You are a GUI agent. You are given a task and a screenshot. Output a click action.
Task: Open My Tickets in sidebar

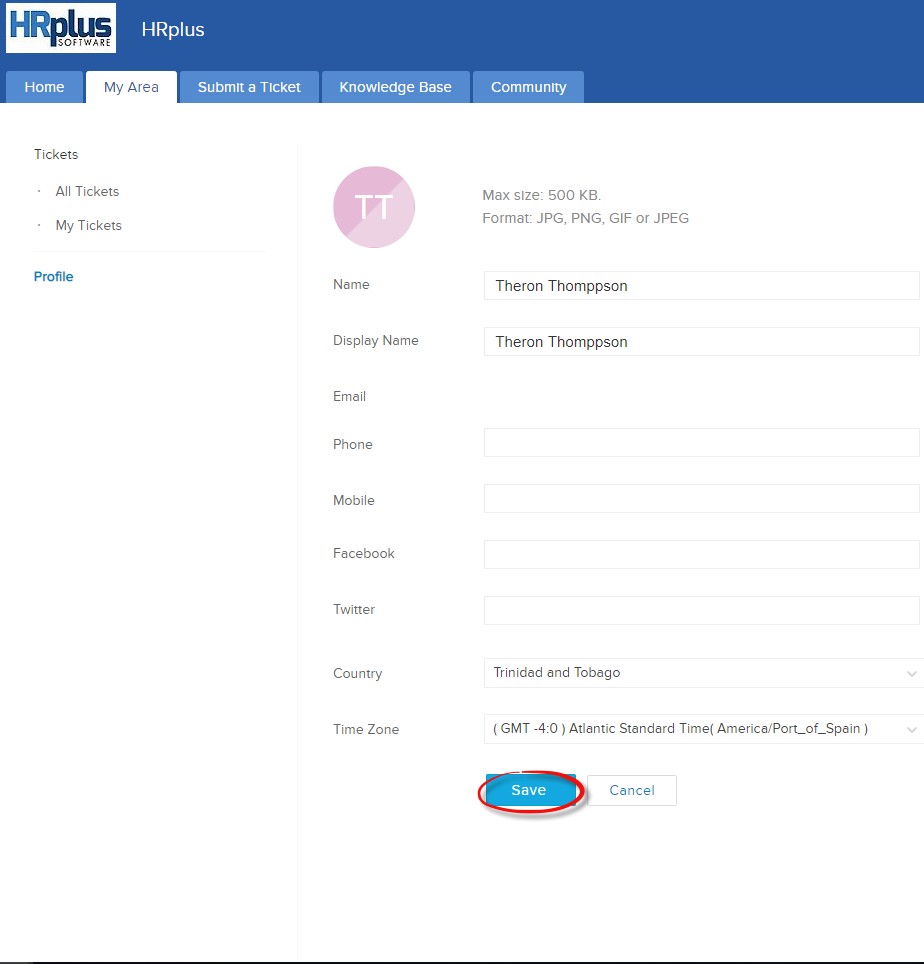click(x=89, y=226)
